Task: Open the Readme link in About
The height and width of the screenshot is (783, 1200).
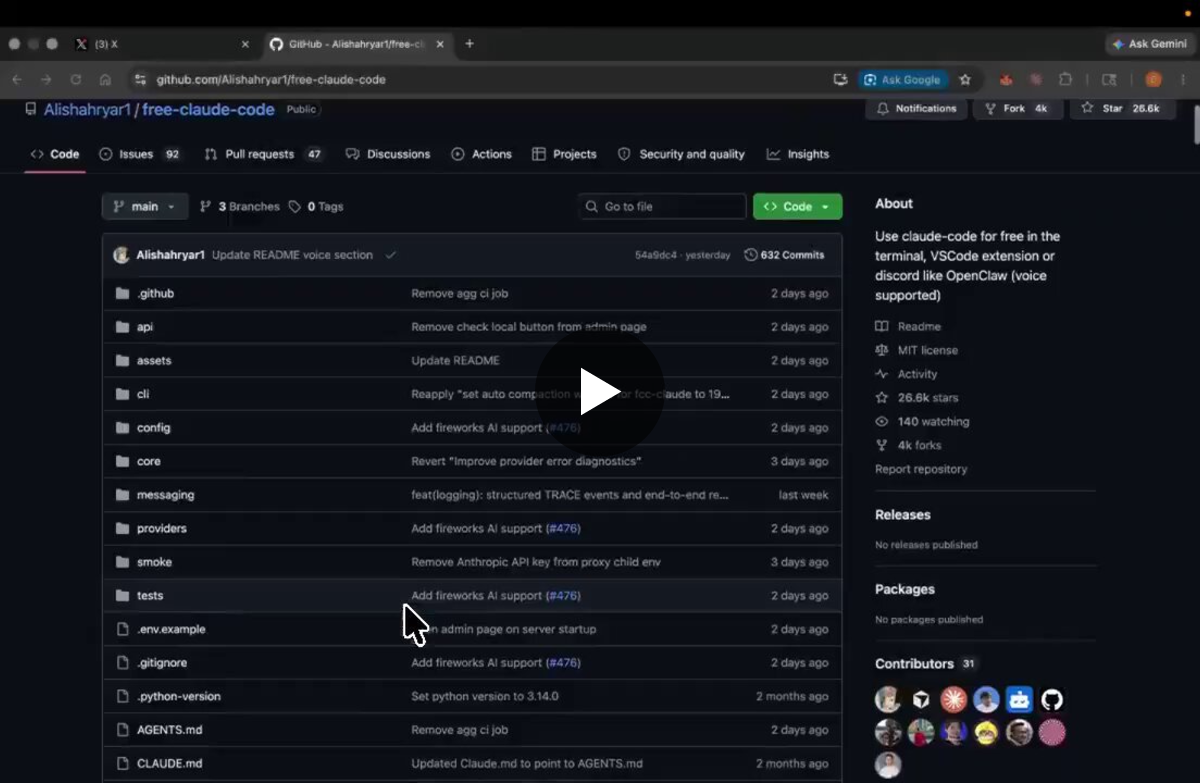Action: (x=919, y=326)
